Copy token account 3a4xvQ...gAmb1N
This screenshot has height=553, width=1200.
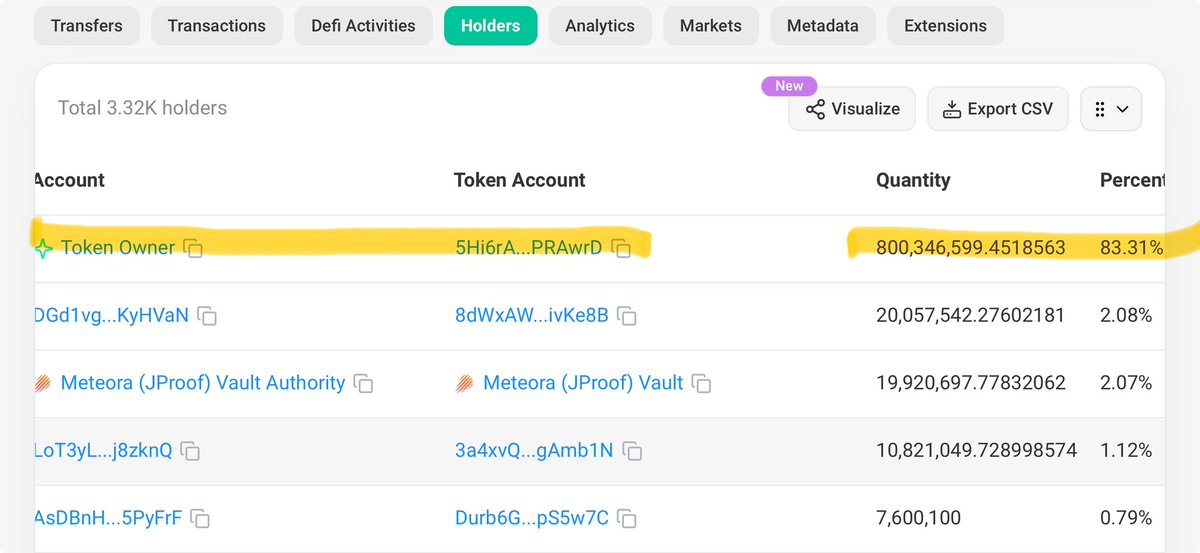click(x=632, y=451)
